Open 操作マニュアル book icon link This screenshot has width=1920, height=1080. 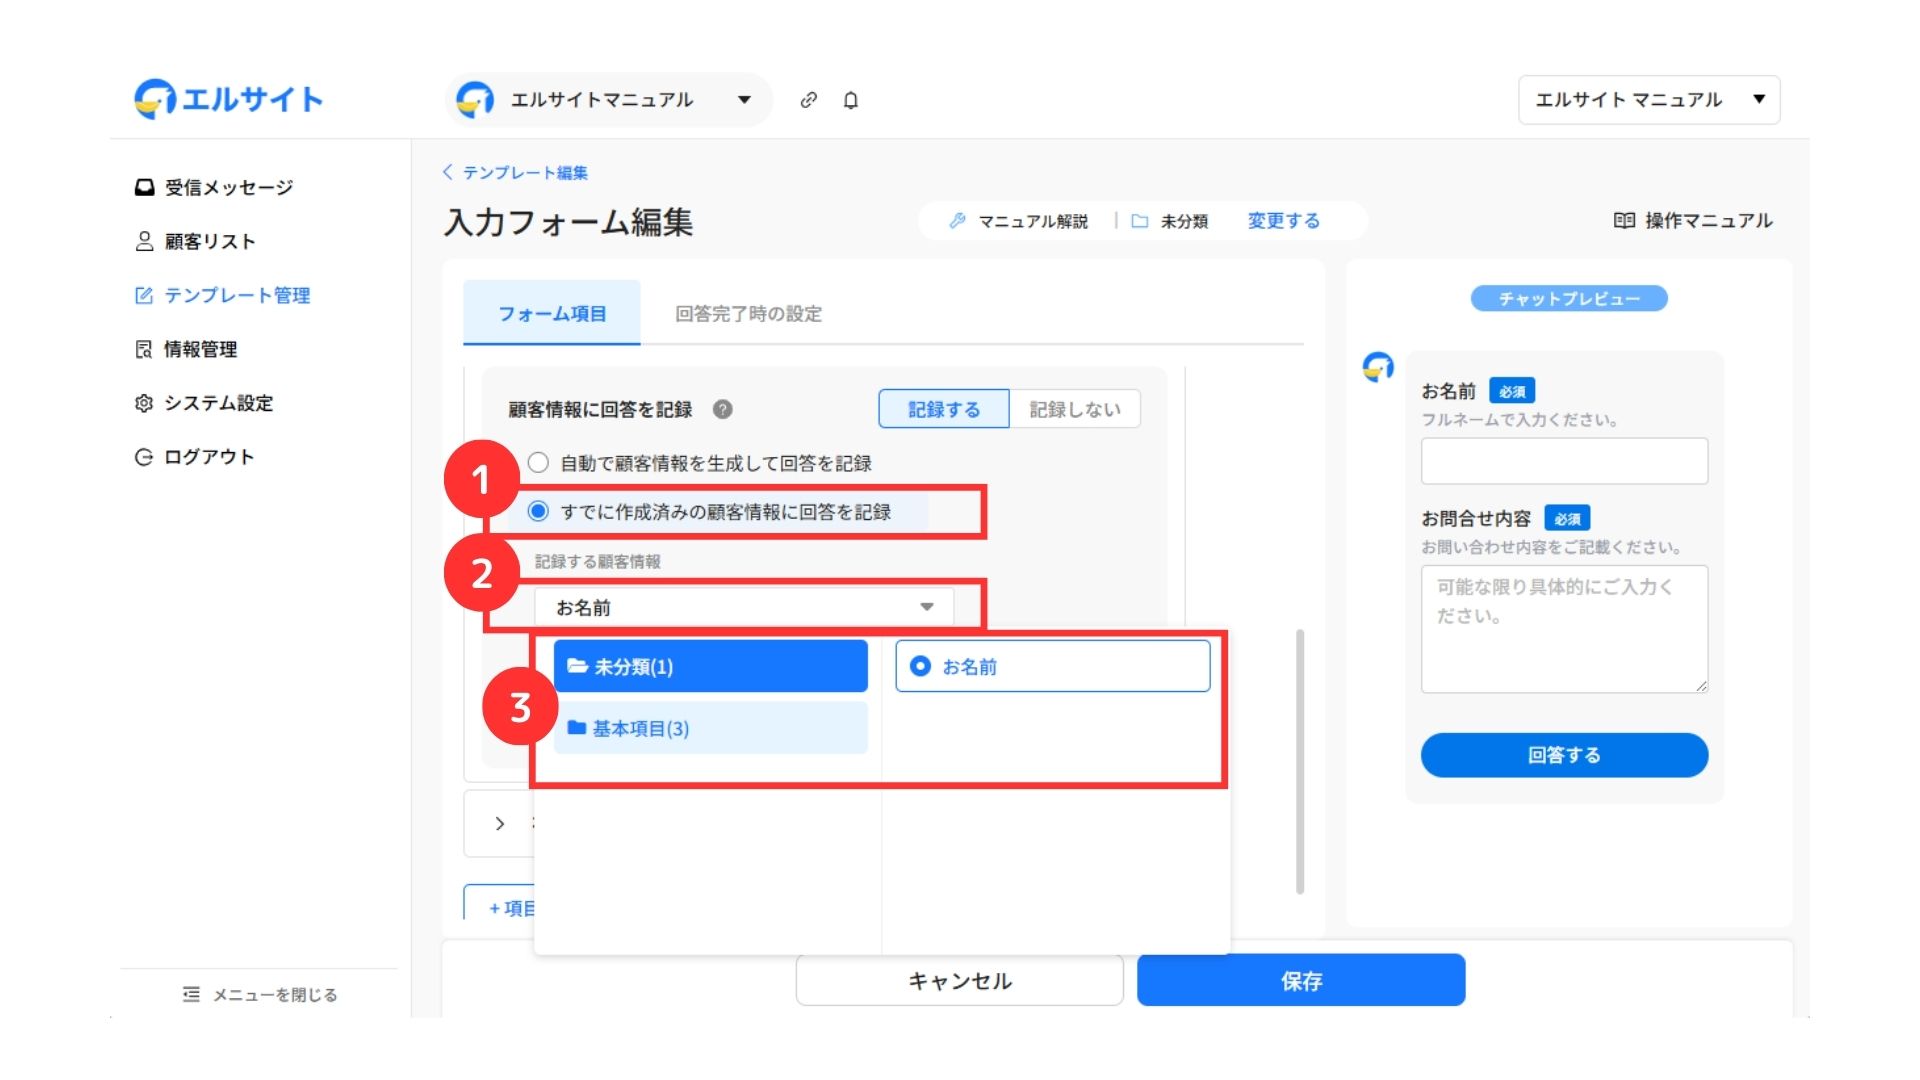[x=1692, y=221]
